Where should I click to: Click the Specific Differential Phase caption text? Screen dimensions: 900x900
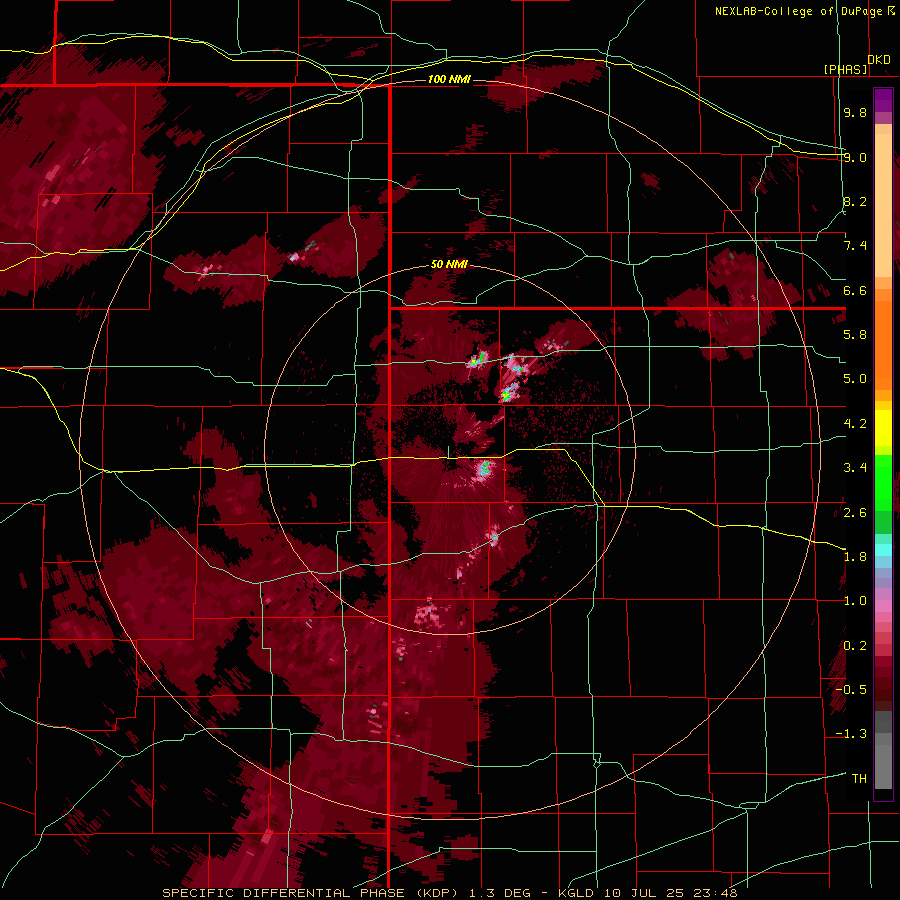pyautogui.click(x=450, y=893)
